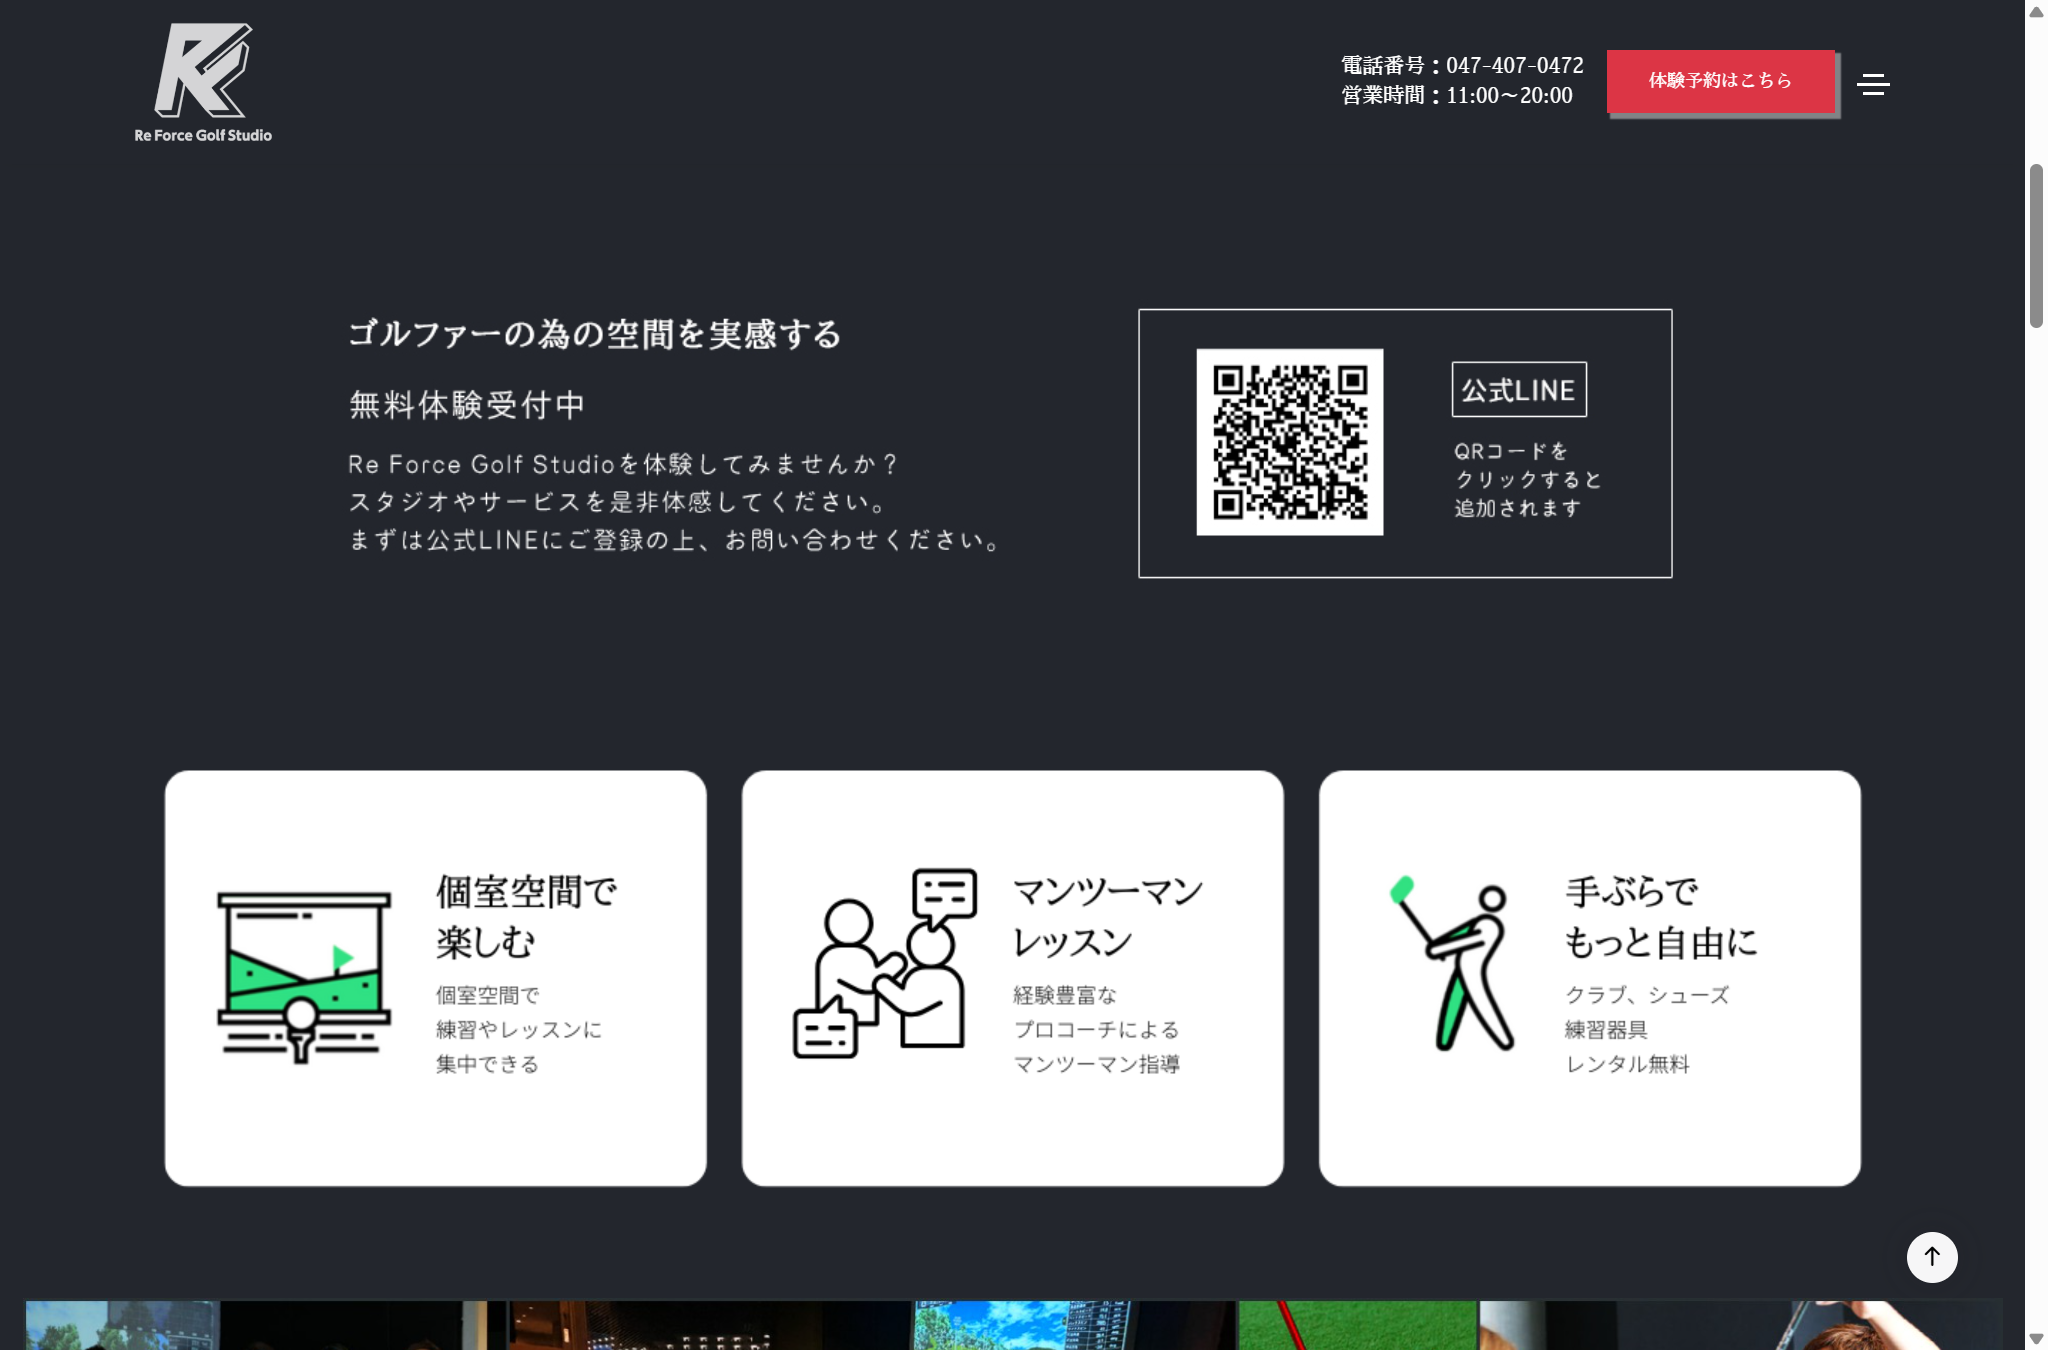This screenshot has width=2048, height=1350.
Task: Click the heading ゴルファーの為の空間を実感する
Action: click(595, 334)
